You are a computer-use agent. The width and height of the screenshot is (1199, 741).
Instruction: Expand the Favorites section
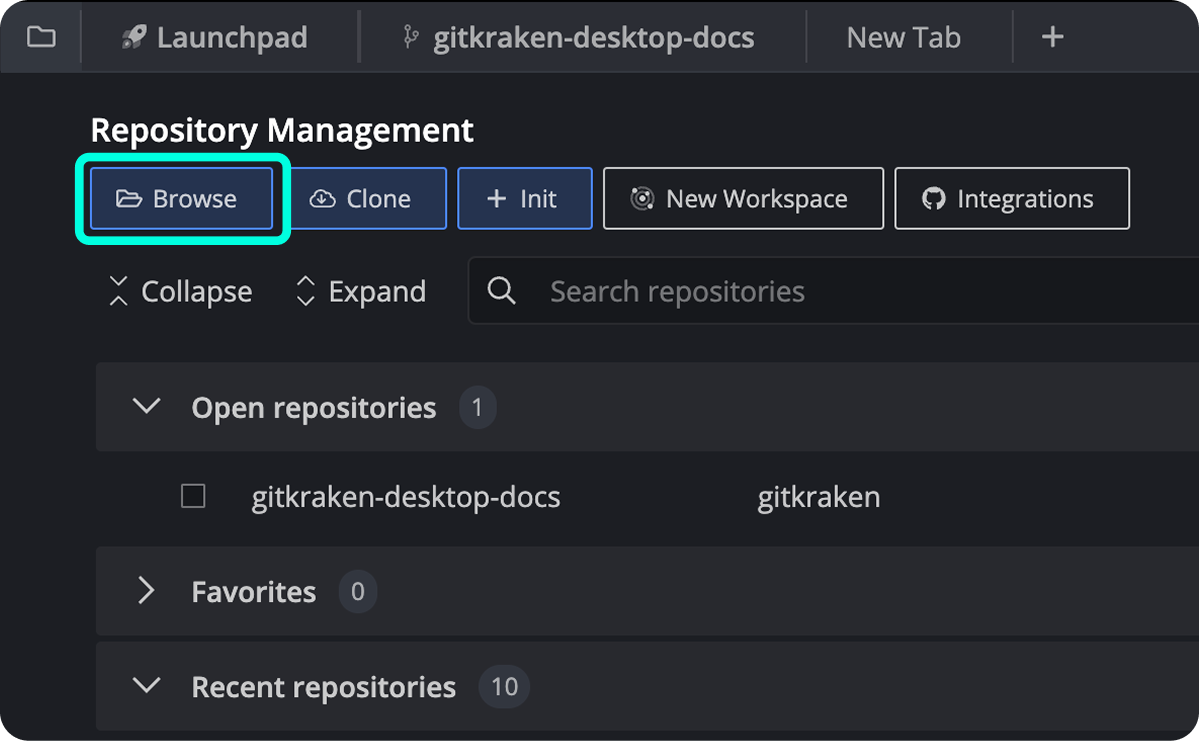point(146,591)
